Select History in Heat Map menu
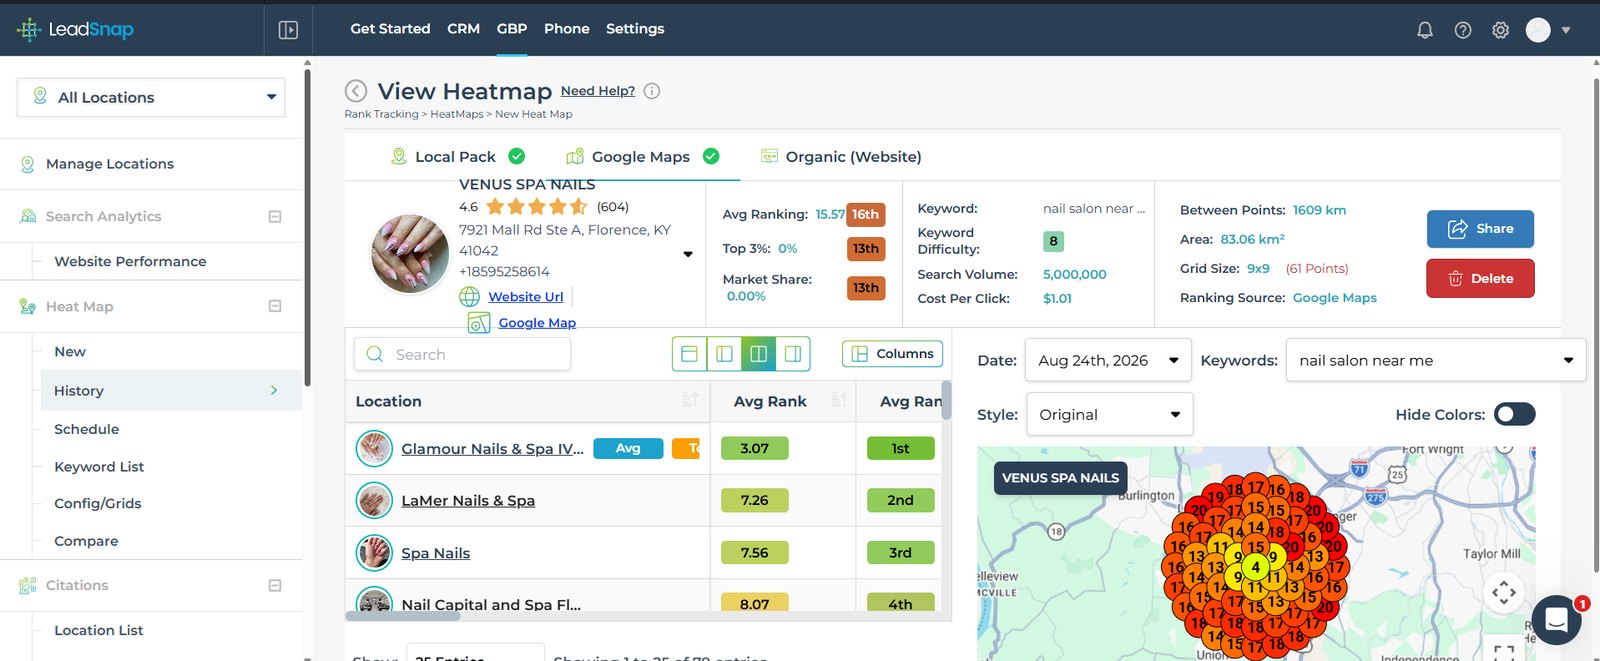1600x661 pixels. pyautogui.click(x=171, y=390)
